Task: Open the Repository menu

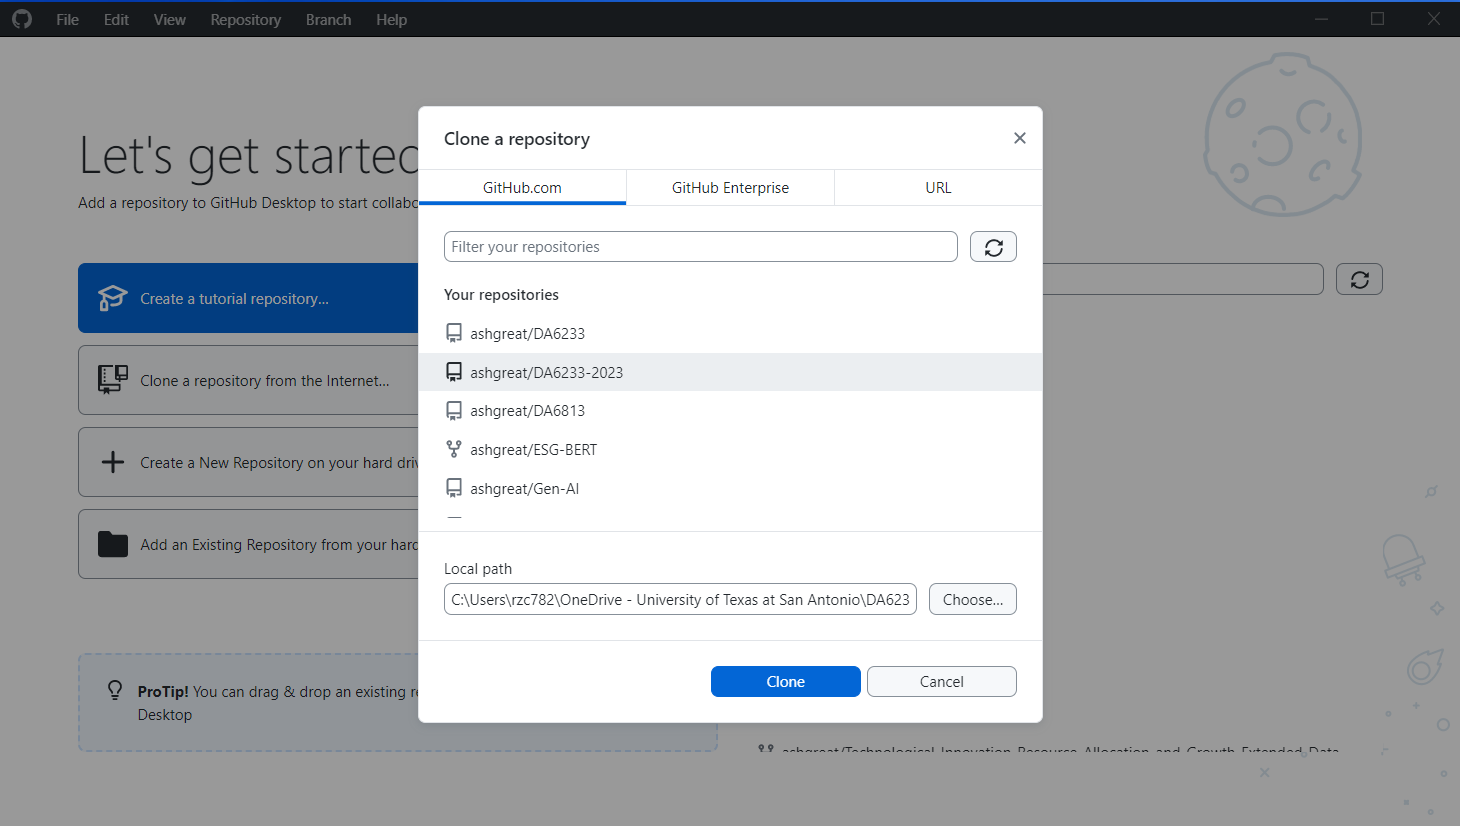Action: pyautogui.click(x=245, y=20)
